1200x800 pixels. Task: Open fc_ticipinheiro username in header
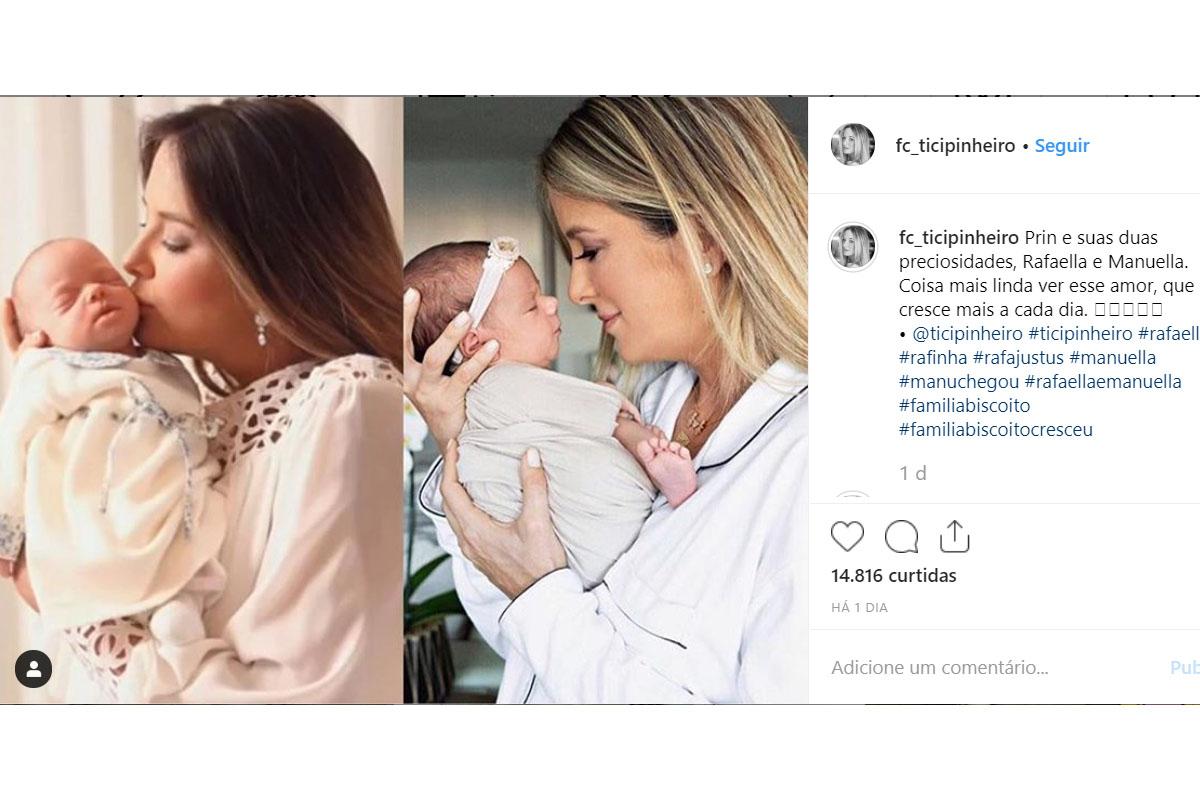coord(957,146)
